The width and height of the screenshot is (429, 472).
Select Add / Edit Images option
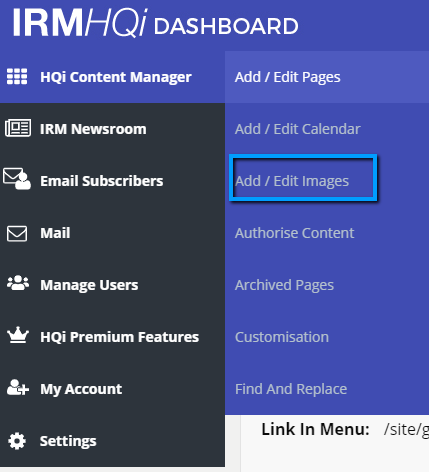pos(292,181)
